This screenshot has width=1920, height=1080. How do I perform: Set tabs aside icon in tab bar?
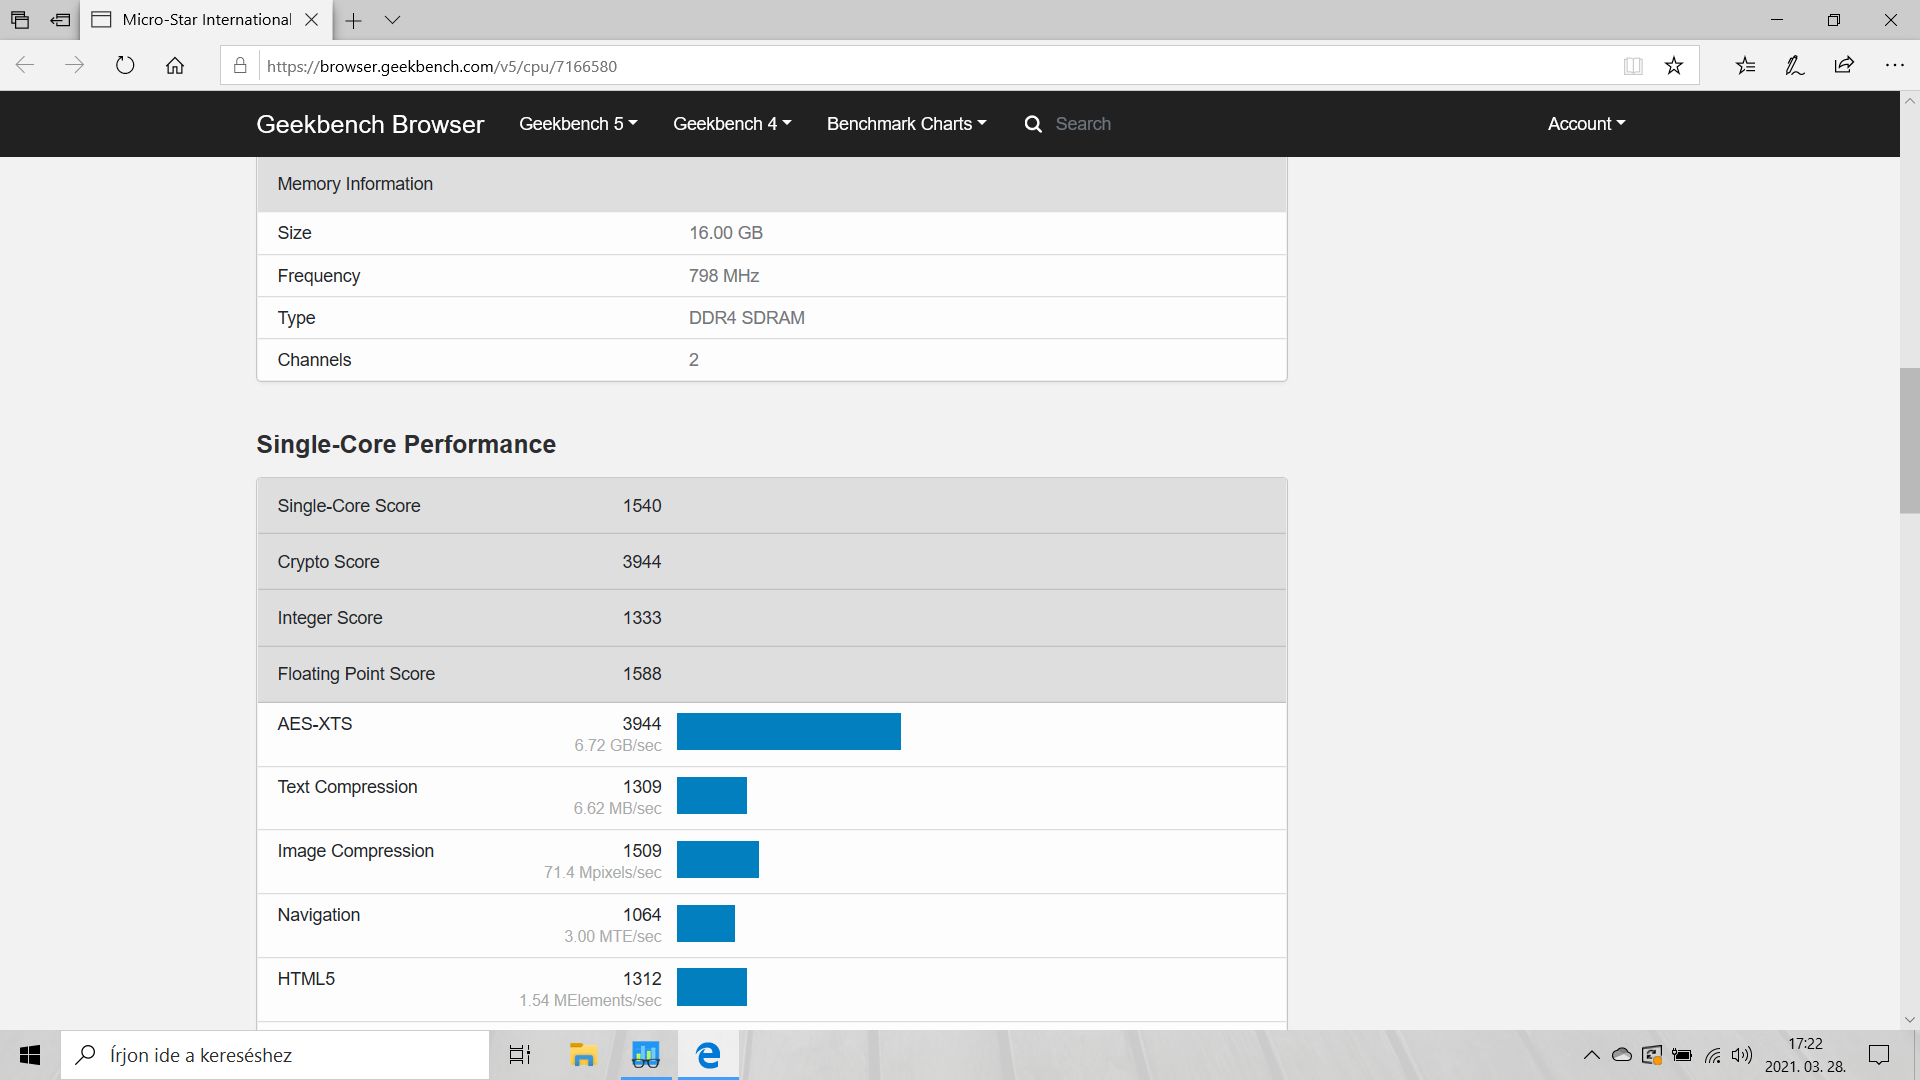[x=60, y=20]
